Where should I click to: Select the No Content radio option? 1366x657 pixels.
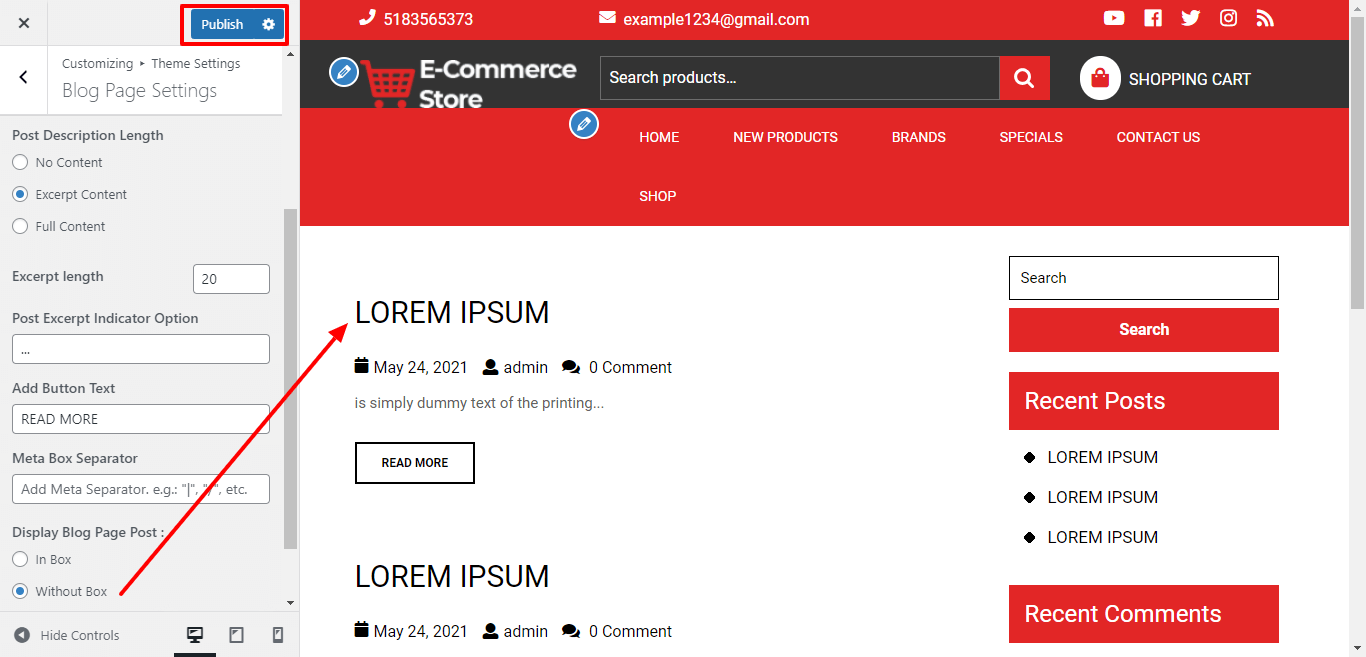coord(20,162)
